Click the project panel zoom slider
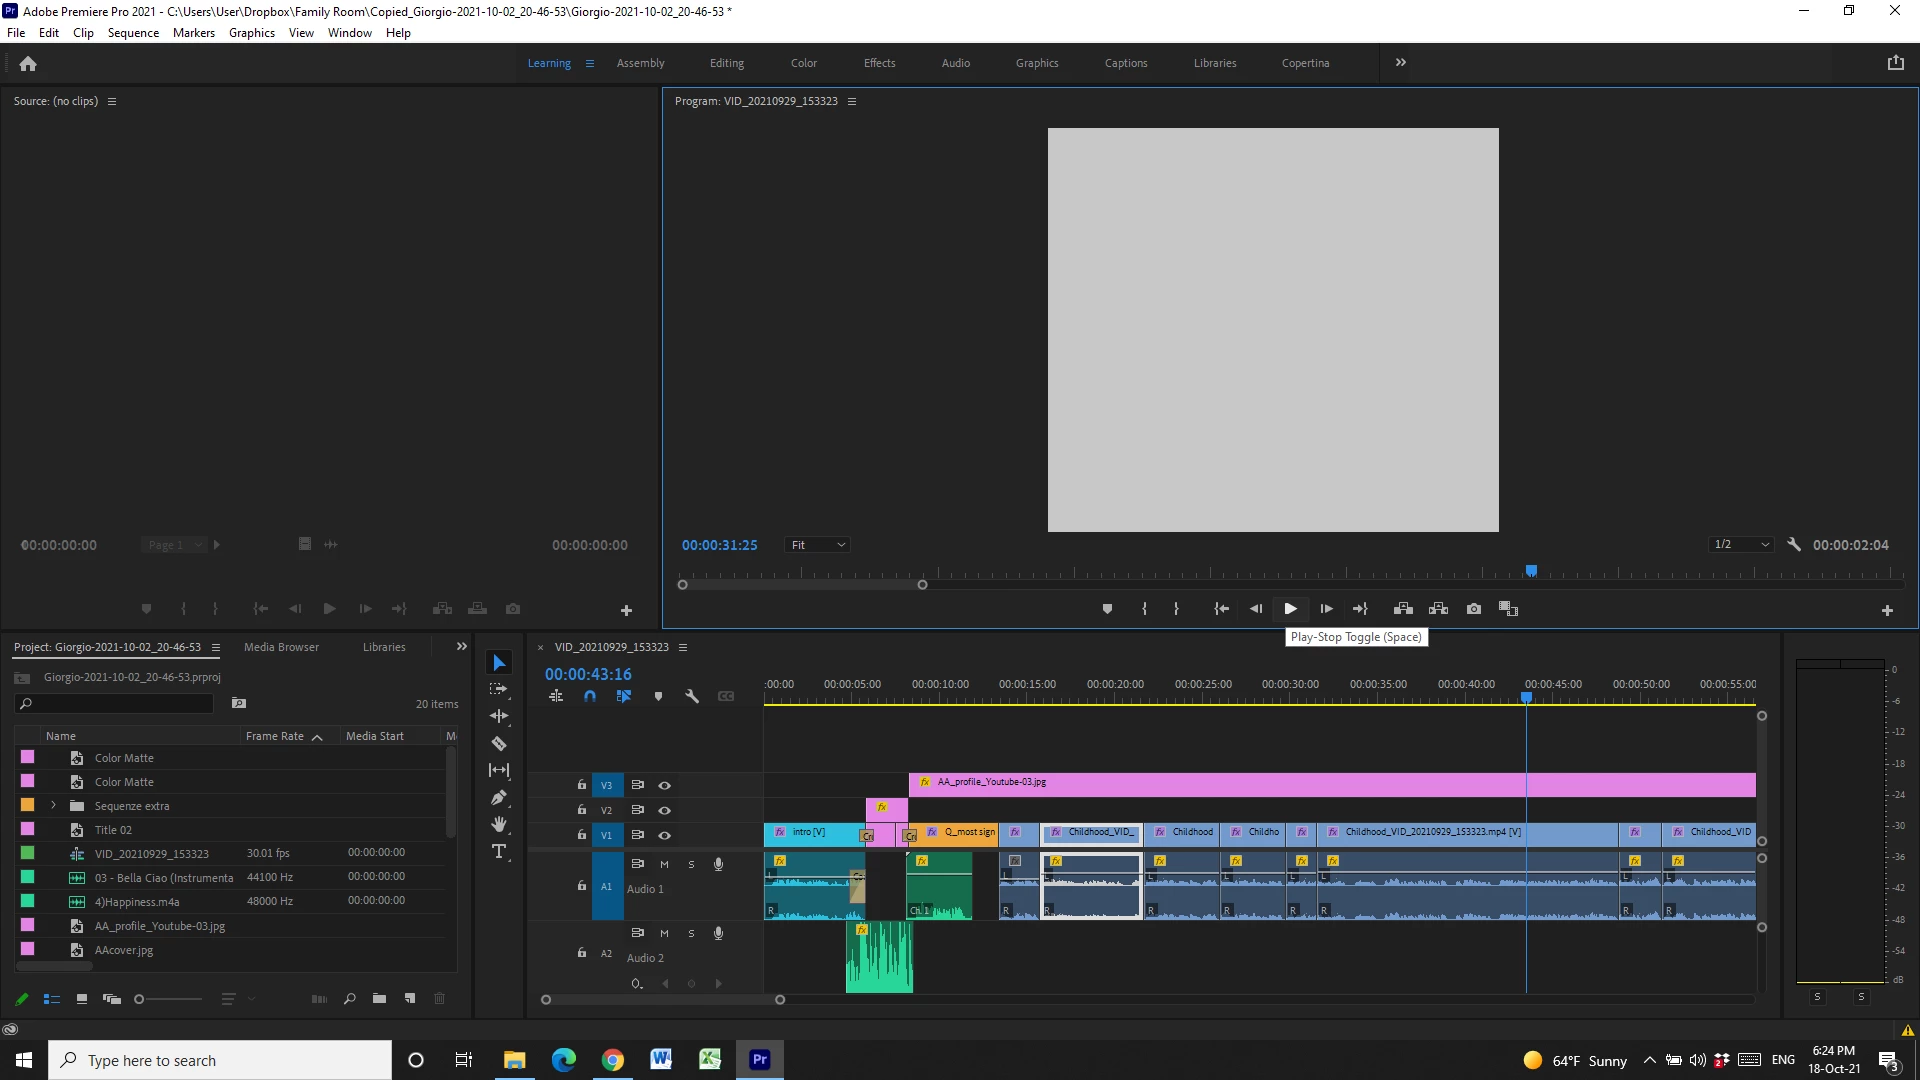 (139, 999)
